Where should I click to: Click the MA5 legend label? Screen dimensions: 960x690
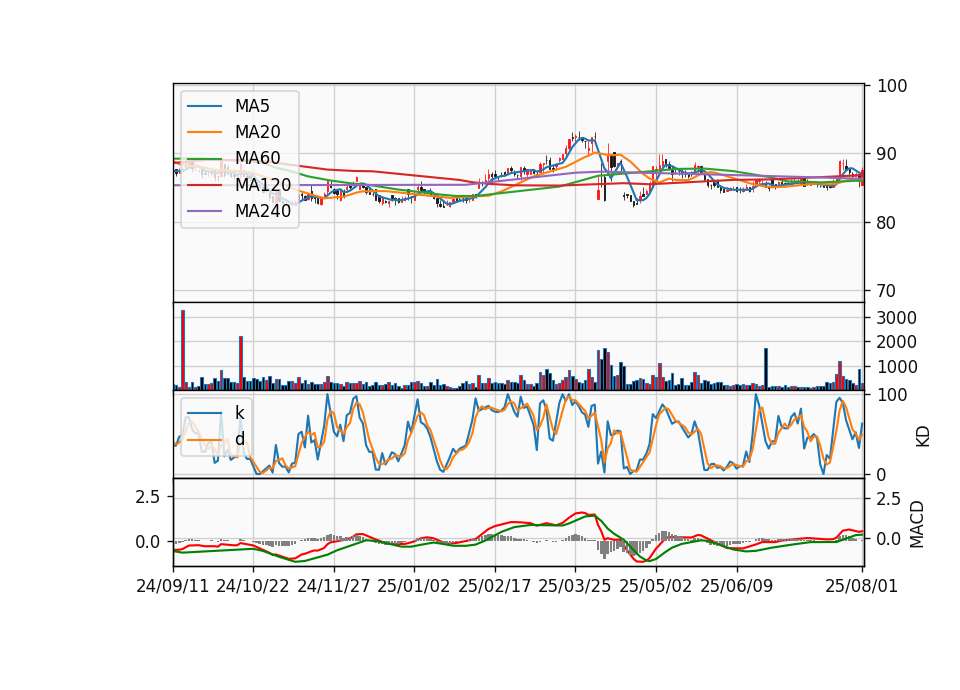(252, 106)
